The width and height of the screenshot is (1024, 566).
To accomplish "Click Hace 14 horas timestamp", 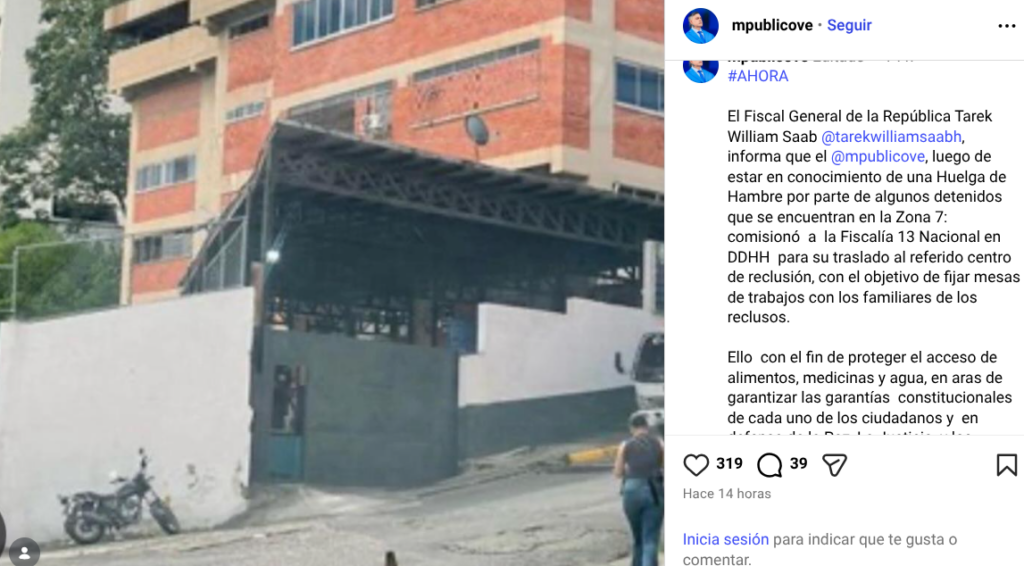I will (727, 494).
